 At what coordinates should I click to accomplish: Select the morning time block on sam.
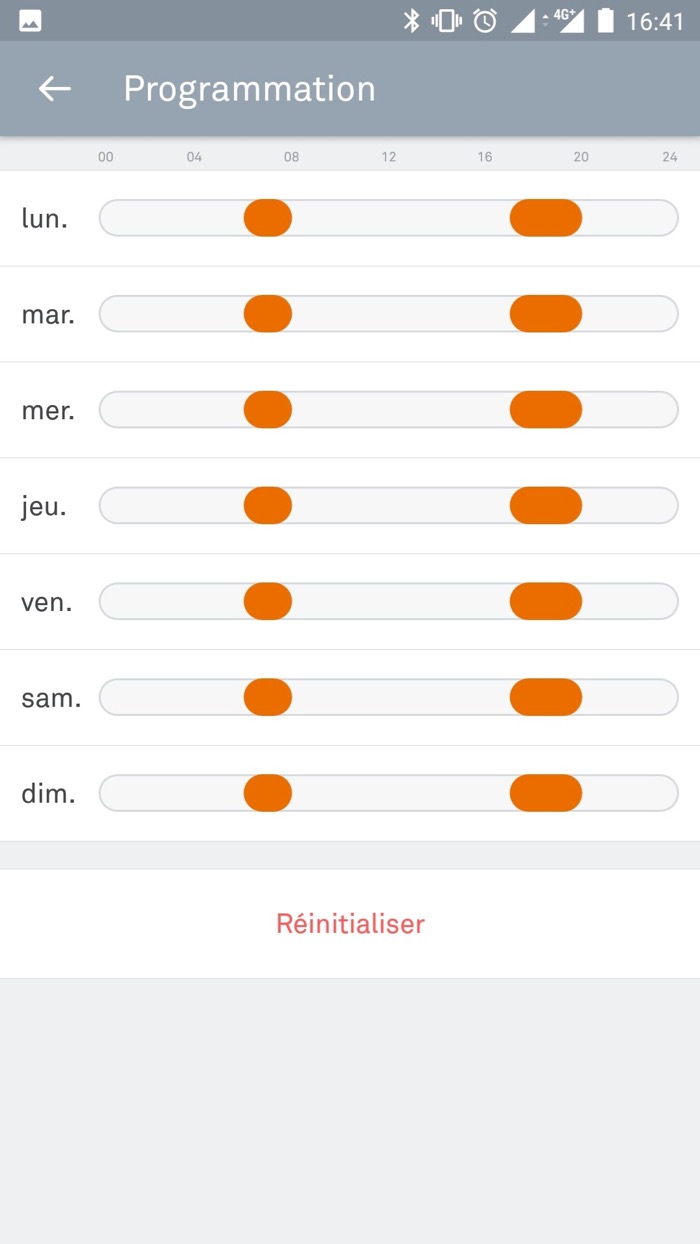pos(268,698)
